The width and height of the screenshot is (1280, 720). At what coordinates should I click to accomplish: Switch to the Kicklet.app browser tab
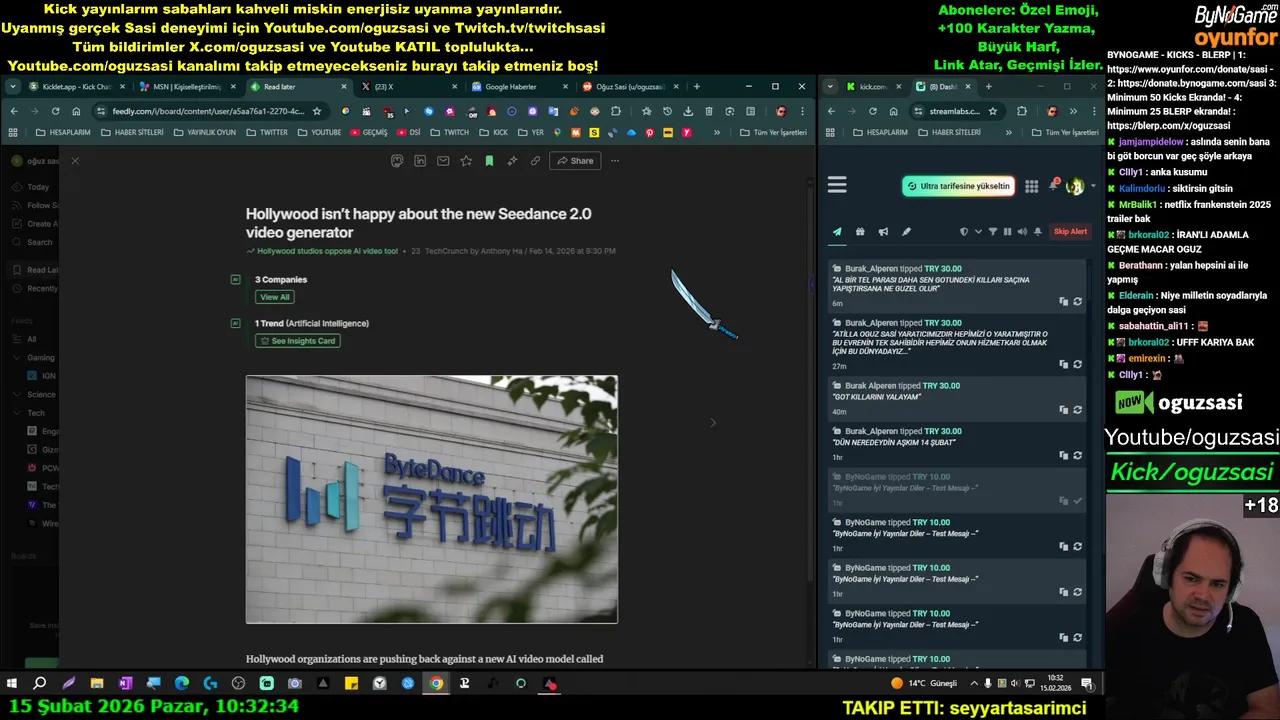coord(76,87)
